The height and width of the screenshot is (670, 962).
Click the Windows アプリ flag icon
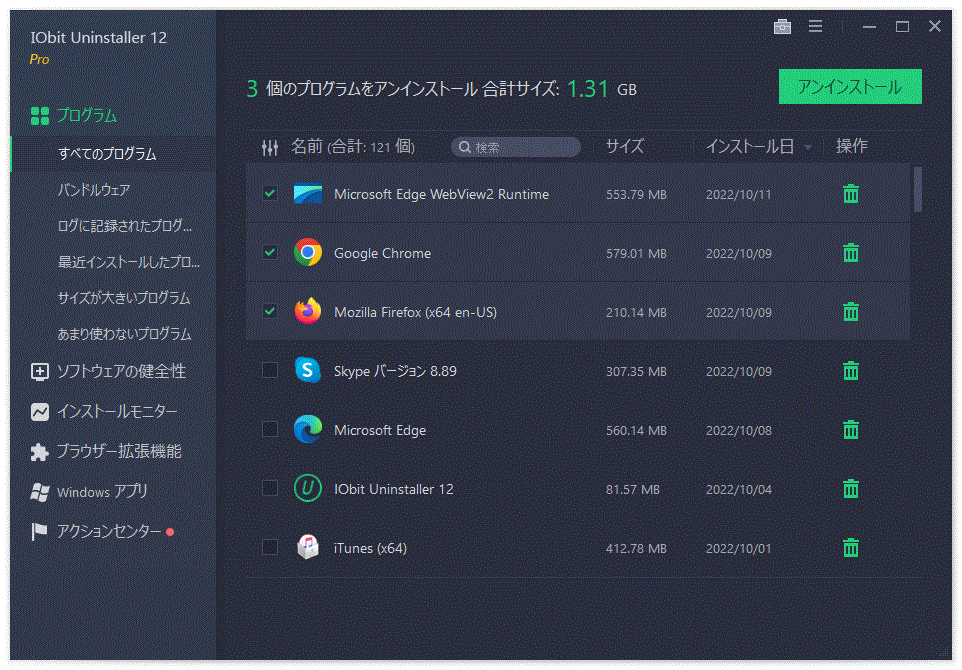tap(40, 492)
